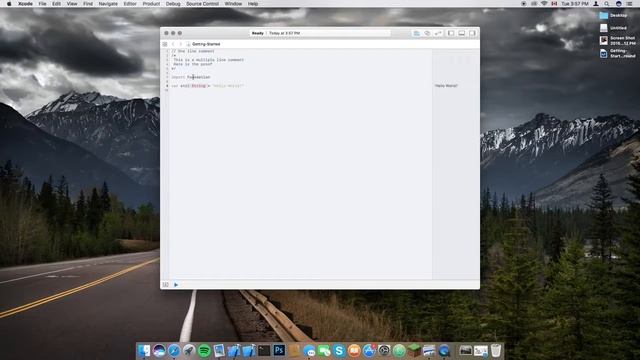640x360 pixels.
Task: Click the "Hello World!" result in sidebar
Action: 446,86
